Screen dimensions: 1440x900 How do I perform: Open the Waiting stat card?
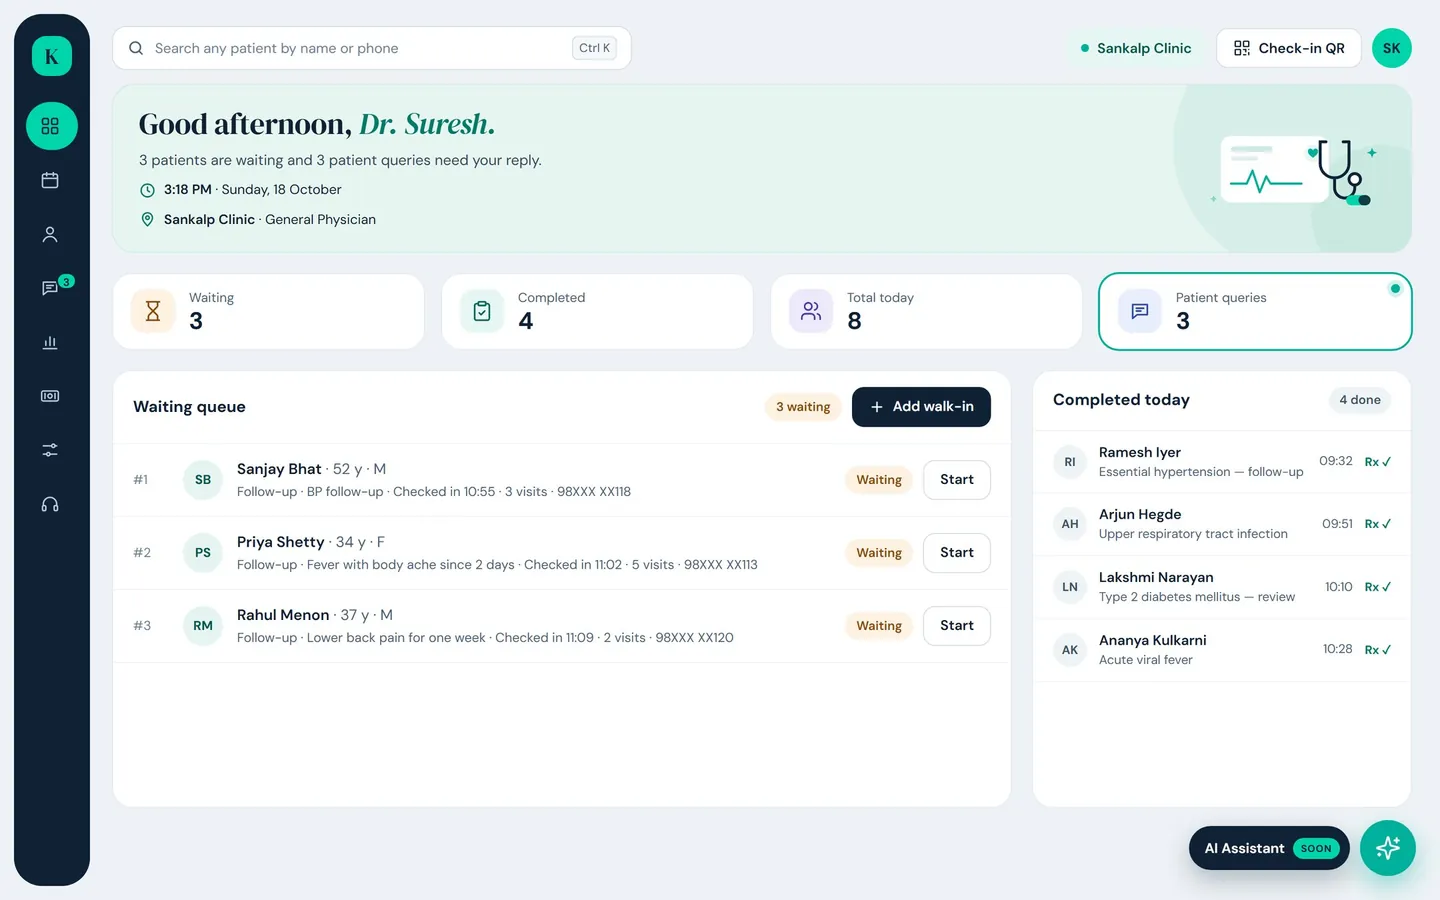pyautogui.click(x=268, y=312)
